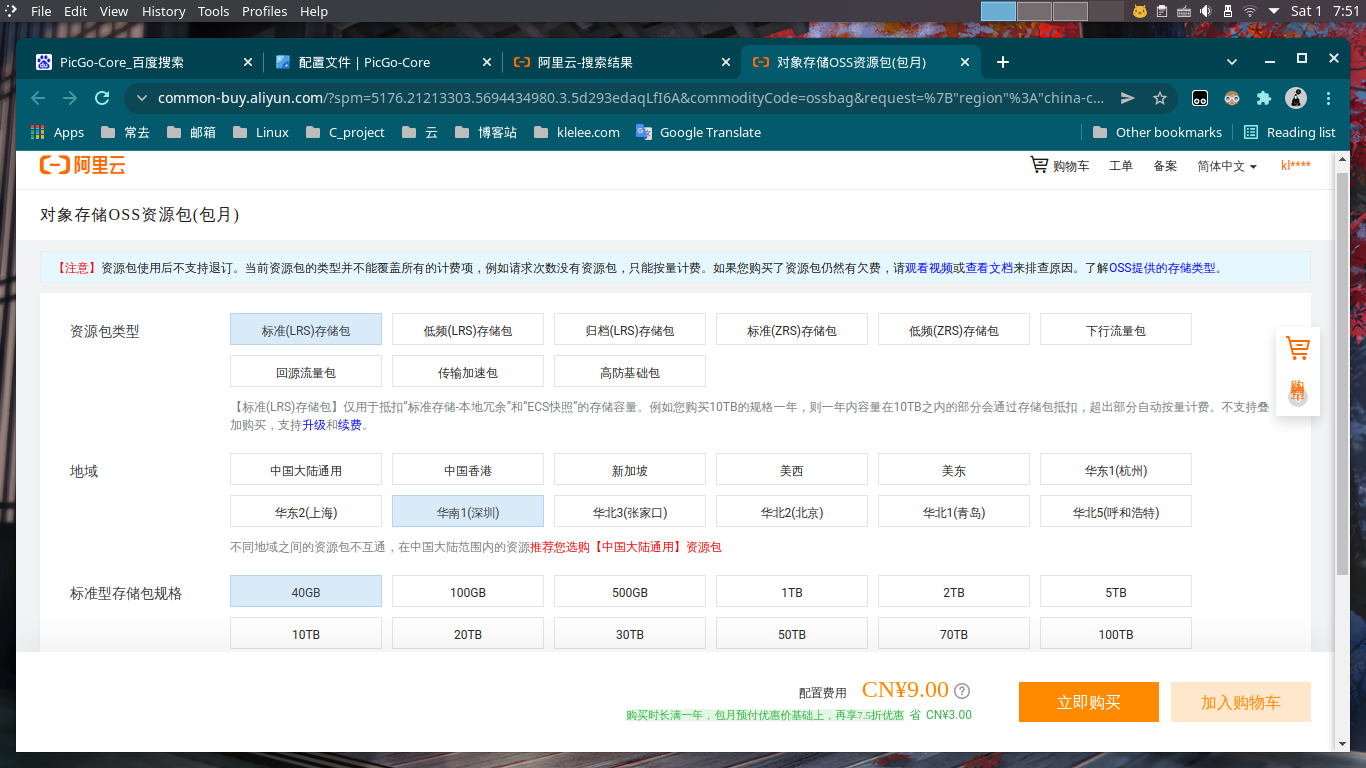1366x768 pixels.
Task: Open the Google Translate bookmark
Action: 698,132
